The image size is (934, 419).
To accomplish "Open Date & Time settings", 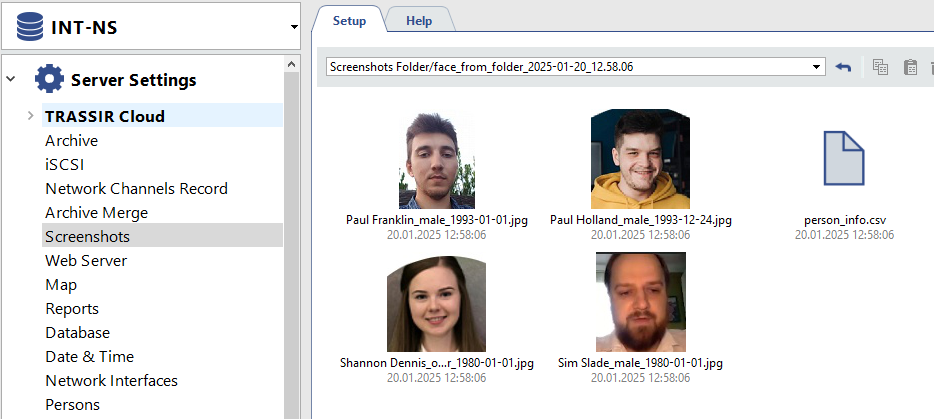I will coord(89,356).
